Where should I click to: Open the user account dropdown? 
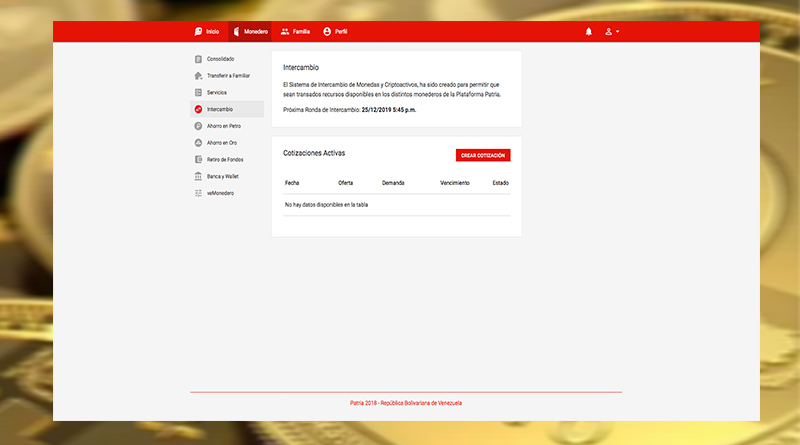pos(612,32)
